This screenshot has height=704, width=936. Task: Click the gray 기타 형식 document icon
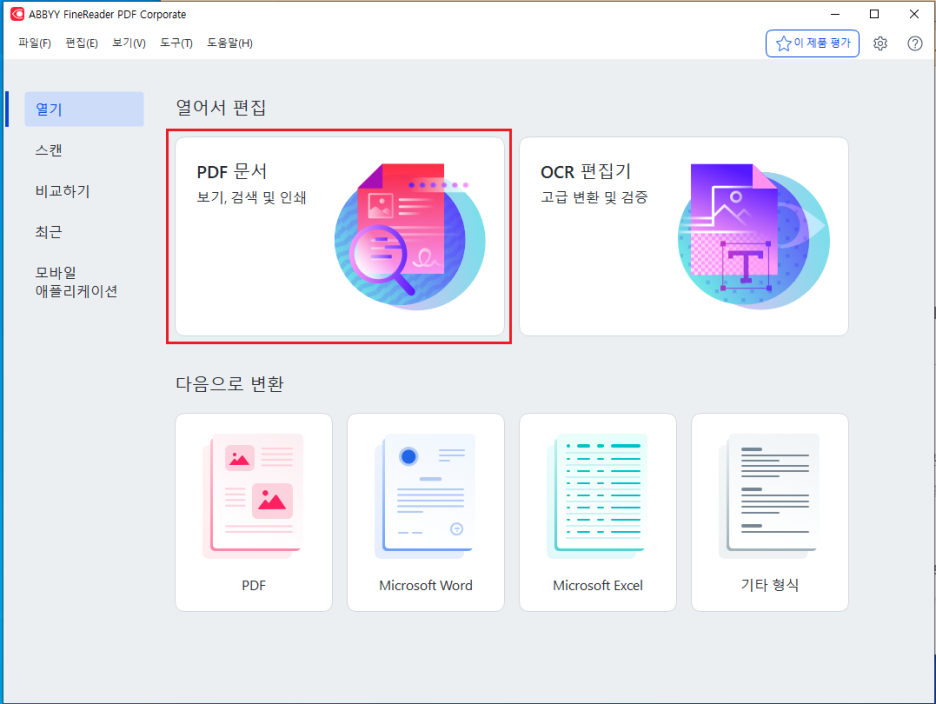pos(769,496)
